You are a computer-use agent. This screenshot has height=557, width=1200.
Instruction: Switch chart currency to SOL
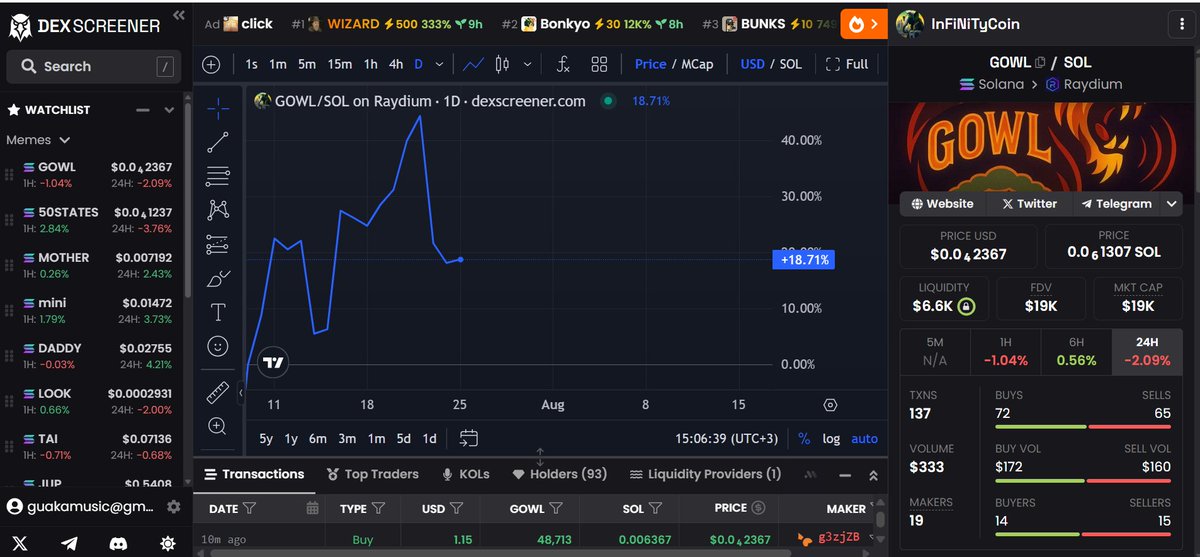point(790,64)
